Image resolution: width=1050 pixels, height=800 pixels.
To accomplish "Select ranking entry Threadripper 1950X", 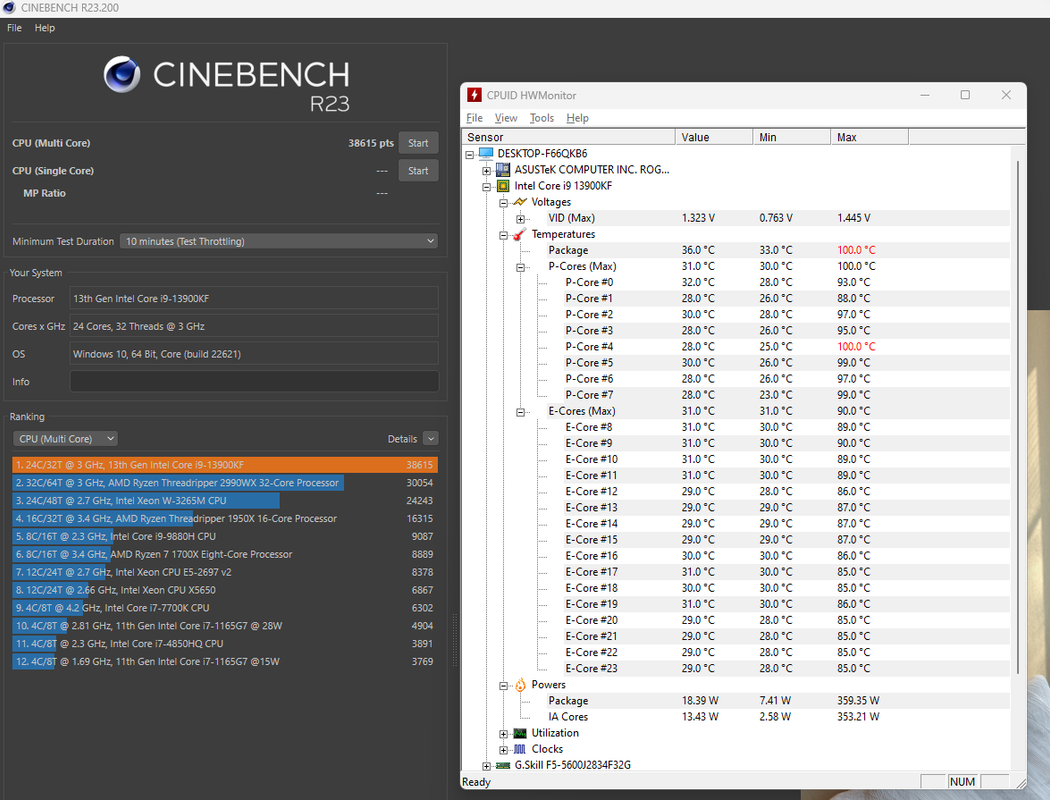I will 225,518.
